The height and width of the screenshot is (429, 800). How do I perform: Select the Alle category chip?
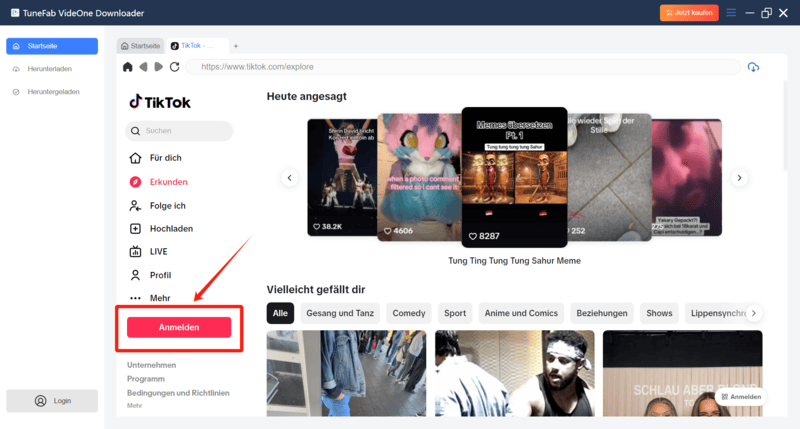point(280,313)
